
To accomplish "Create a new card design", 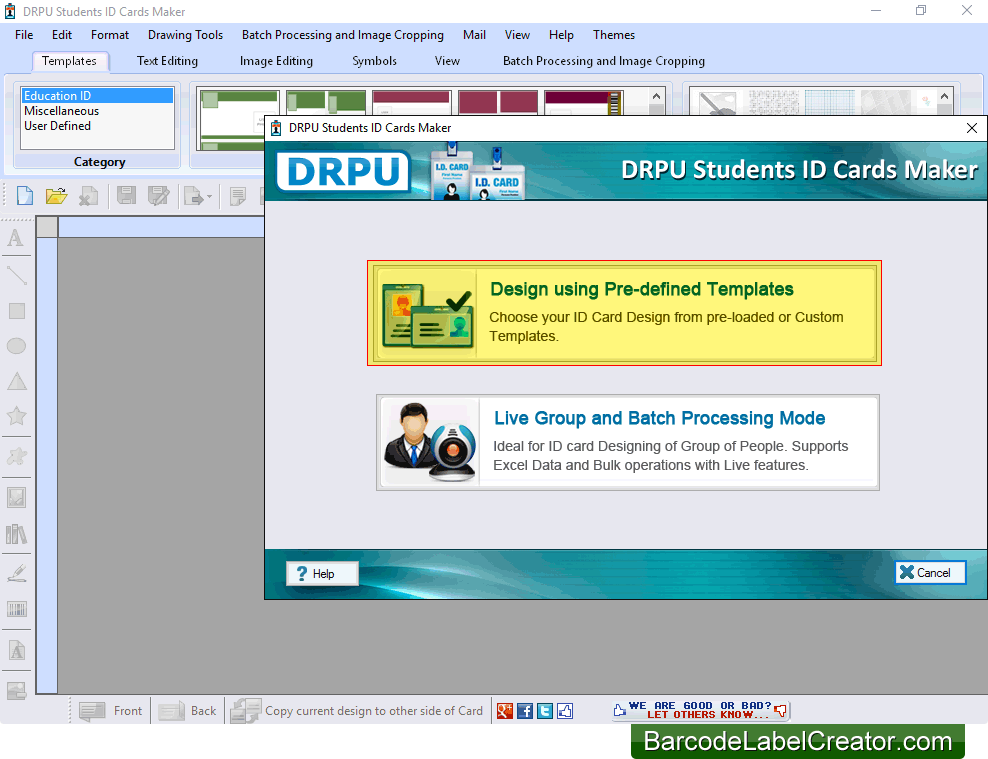I will click(x=24, y=195).
